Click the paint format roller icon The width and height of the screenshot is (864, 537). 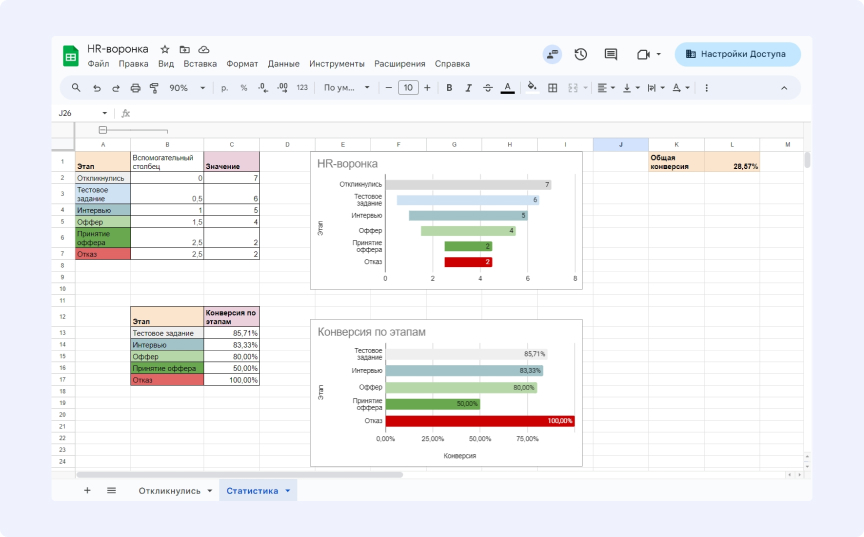click(x=154, y=88)
